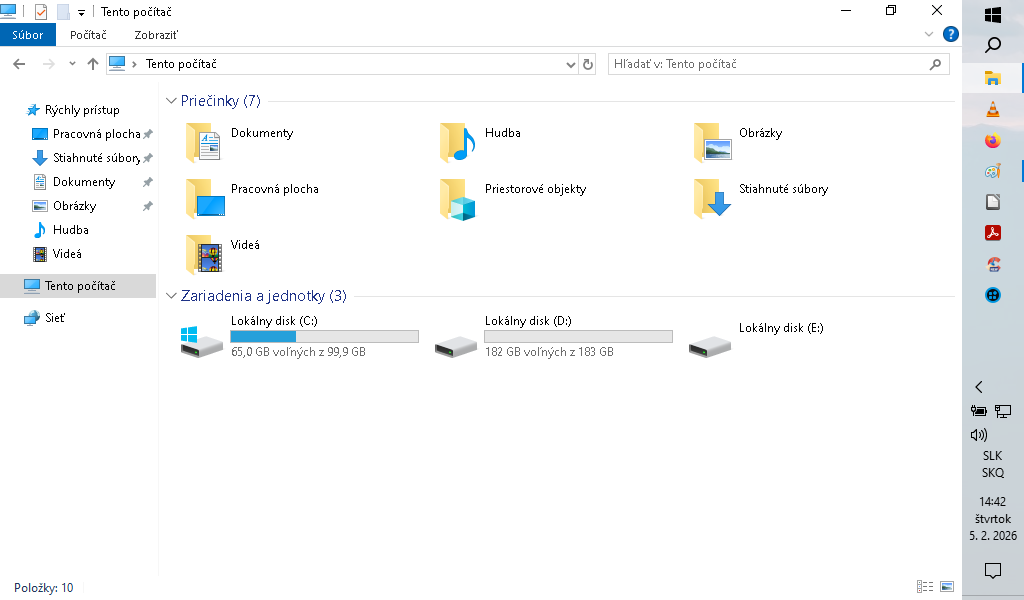This screenshot has height=600, width=1024.
Task: Switch to details view layout
Action: click(924, 587)
